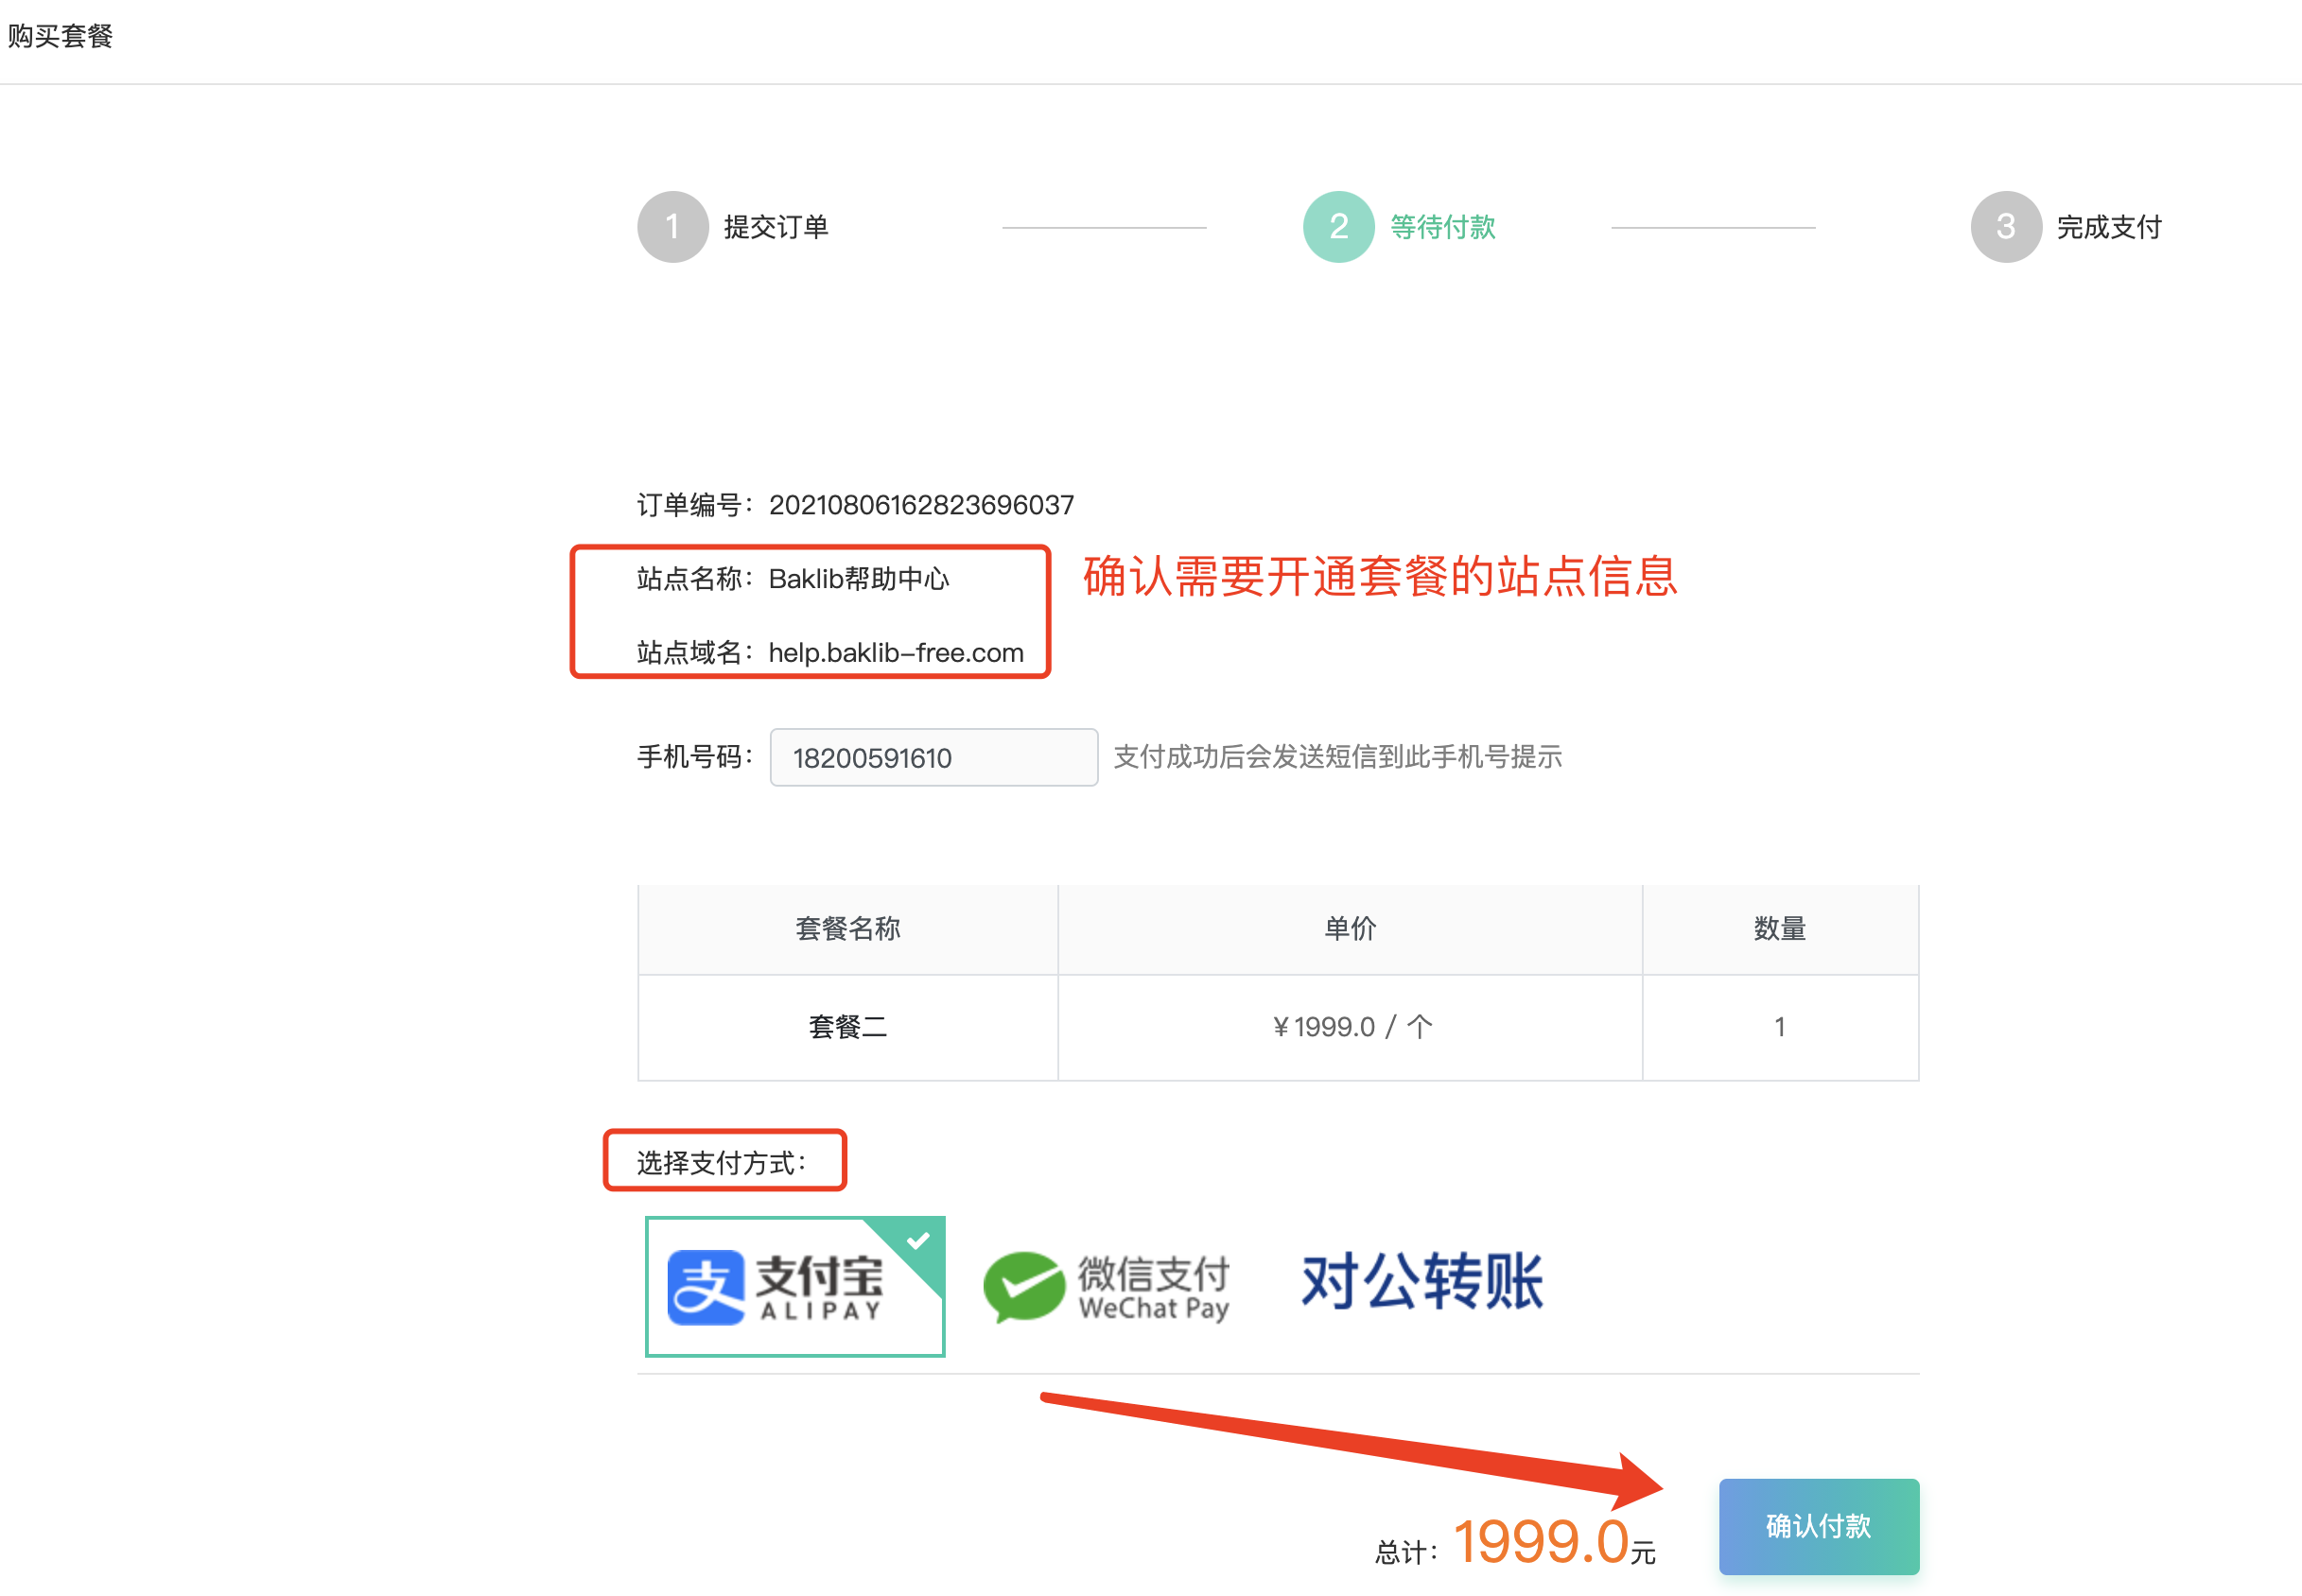Click step 3 circle for 完成支付
This screenshot has height=1596, width=2302.
(2006, 227)
